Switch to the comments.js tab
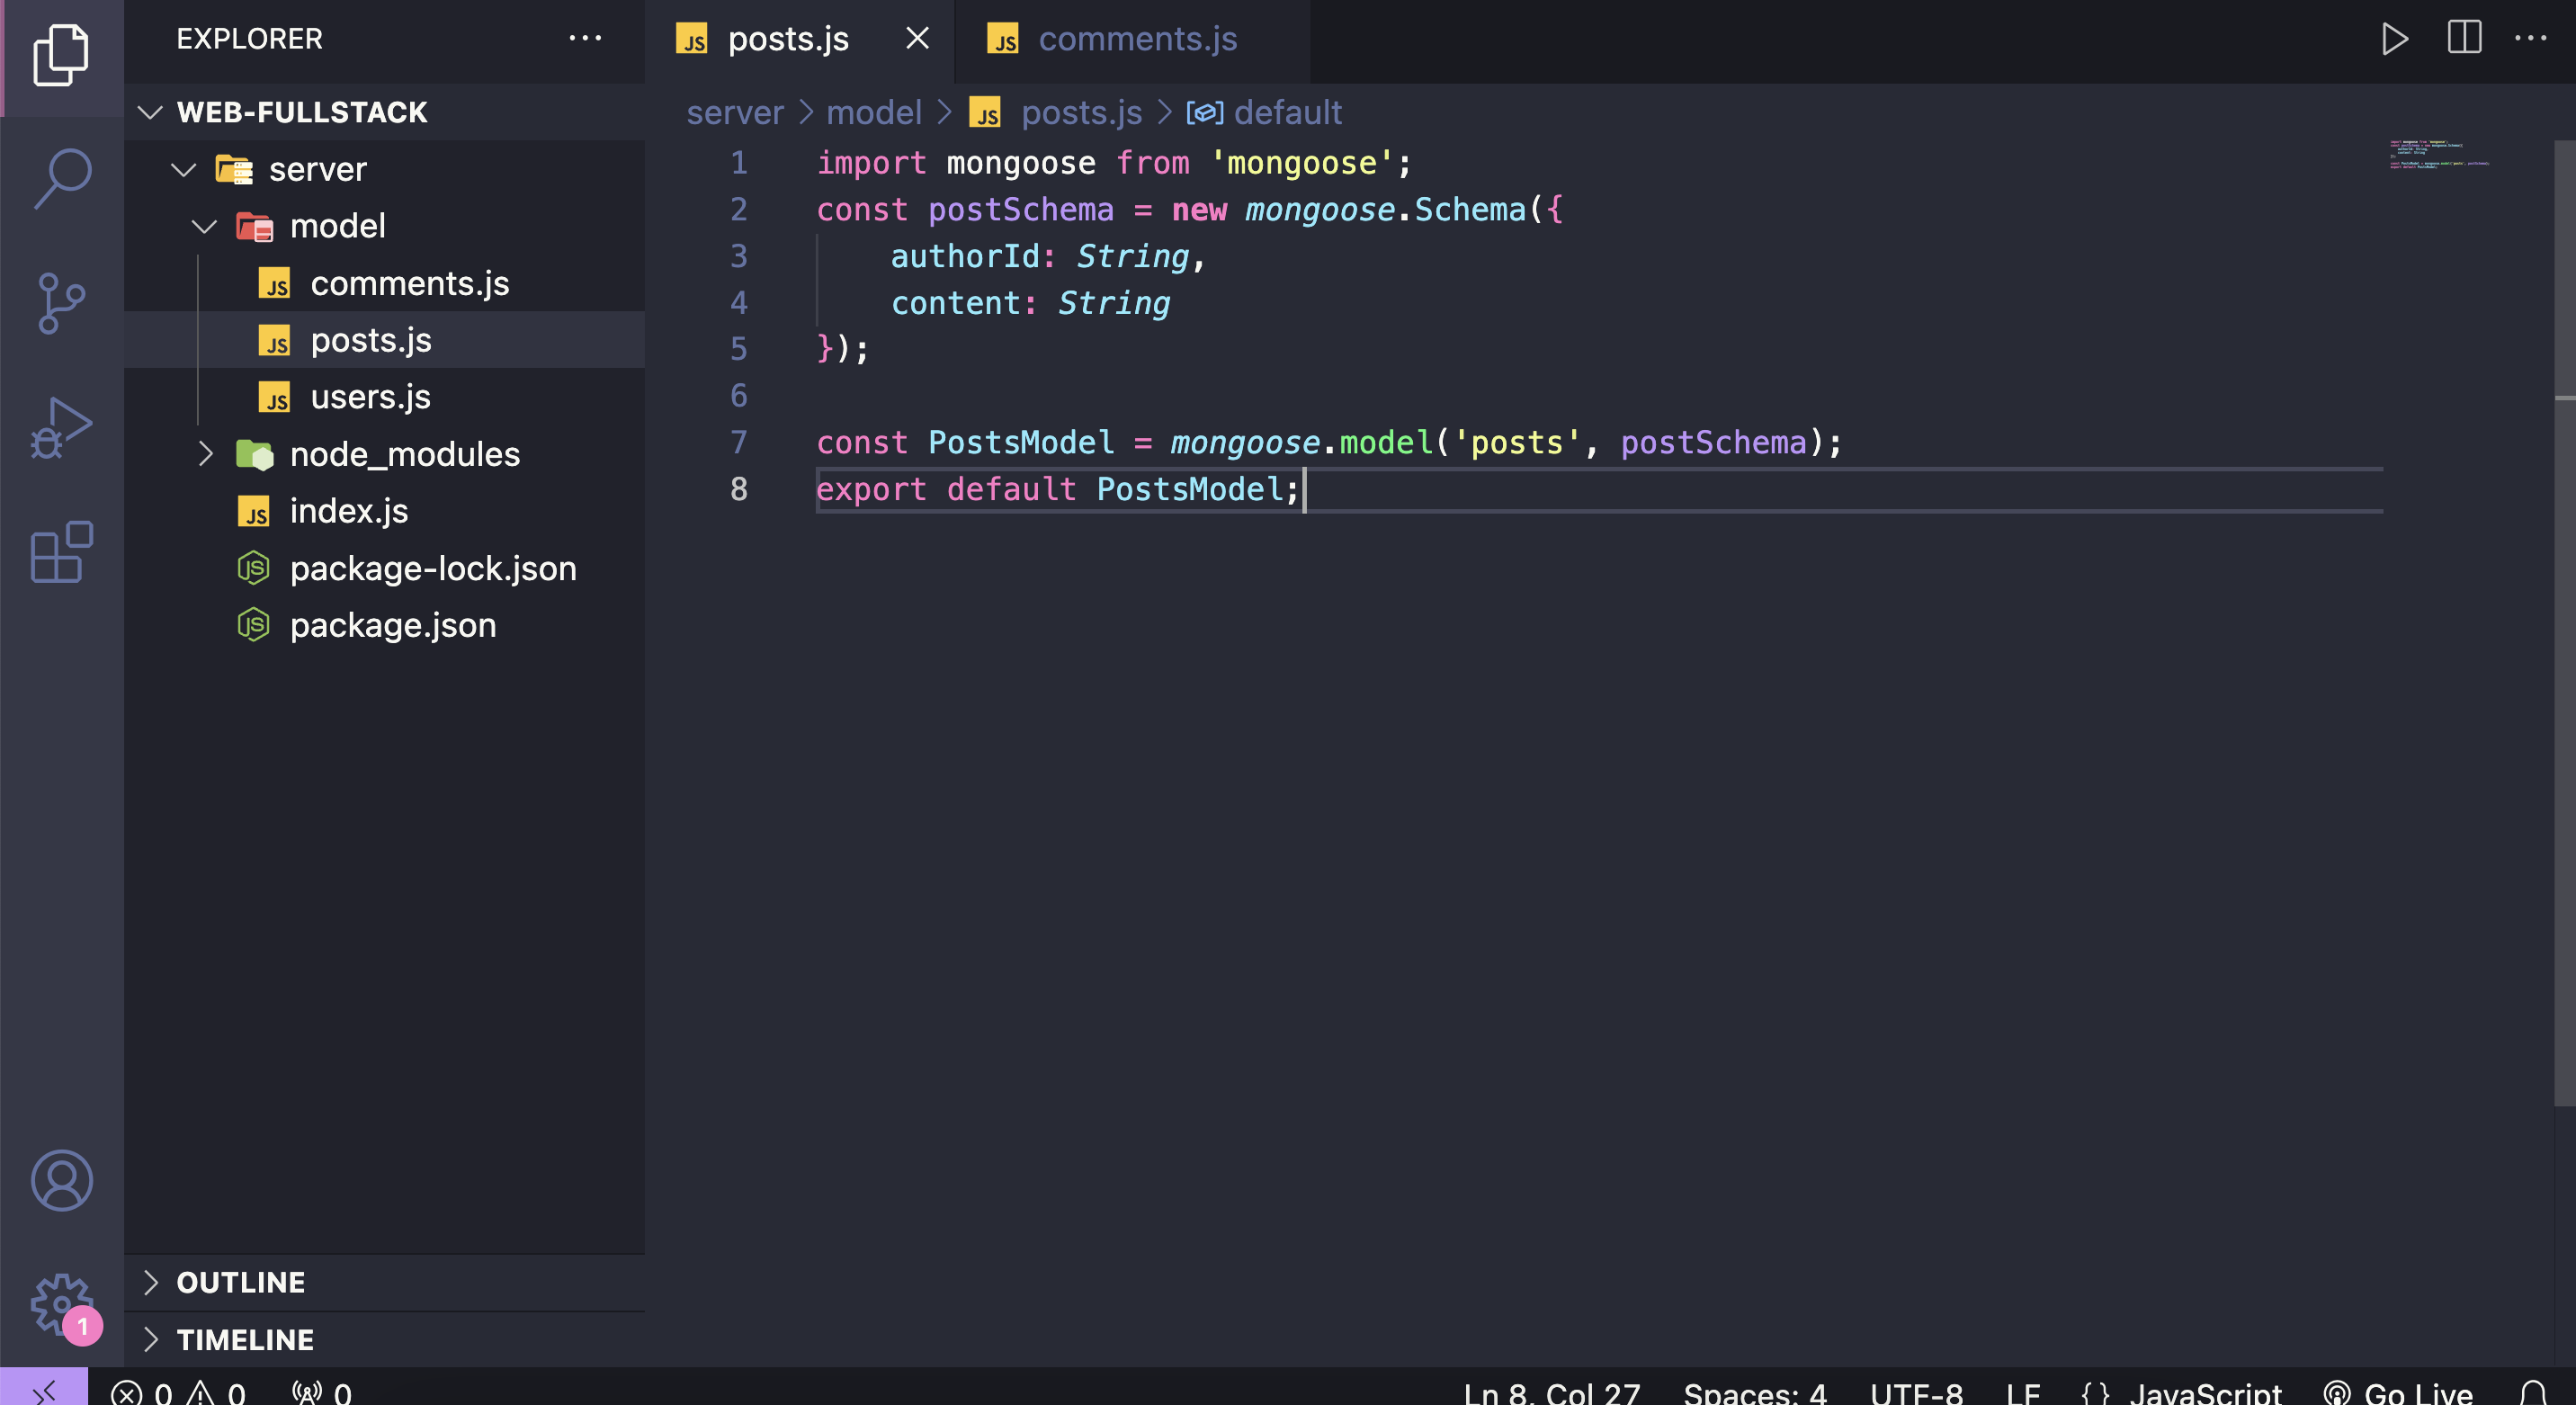The image size is (2576, 1405). (x=1136, y=39)
